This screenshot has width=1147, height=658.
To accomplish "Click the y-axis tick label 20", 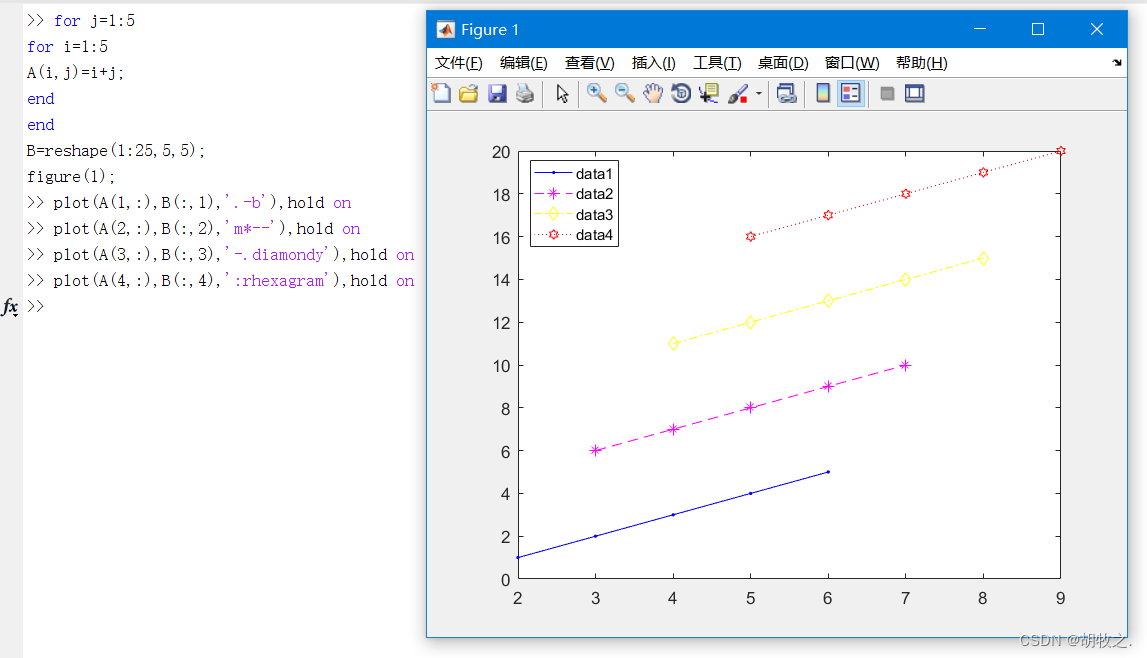I will pos(501,152).
